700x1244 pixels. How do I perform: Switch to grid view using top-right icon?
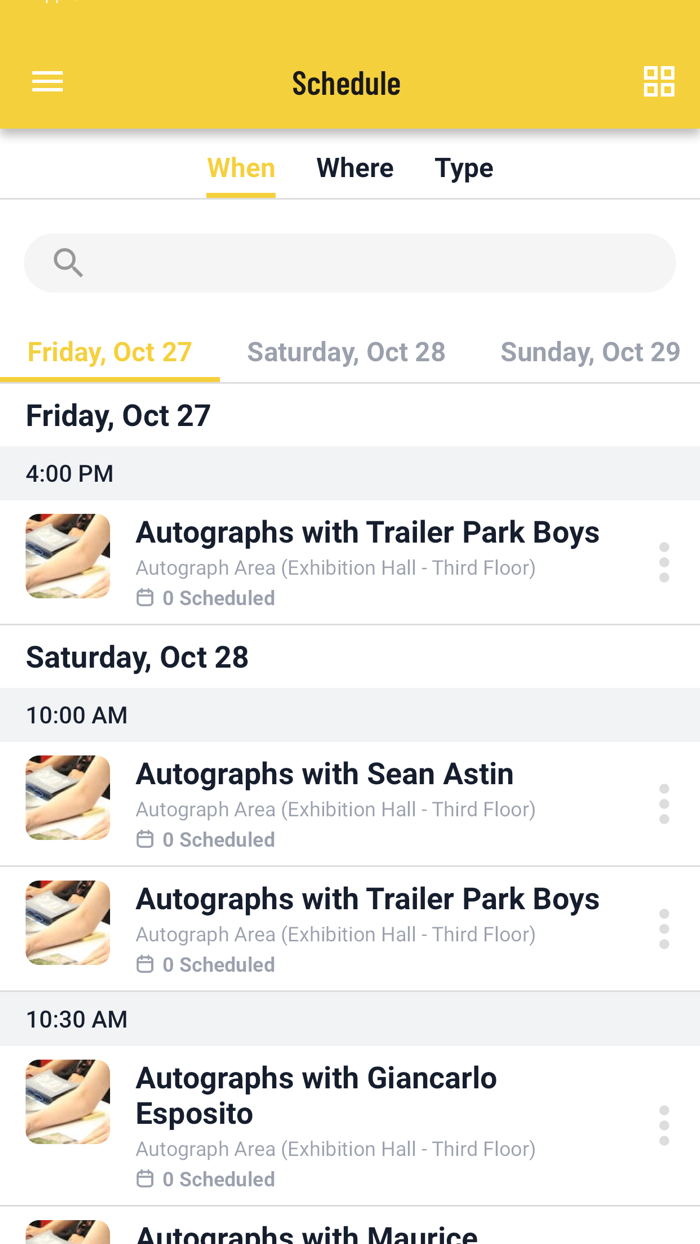coord(659,81)
